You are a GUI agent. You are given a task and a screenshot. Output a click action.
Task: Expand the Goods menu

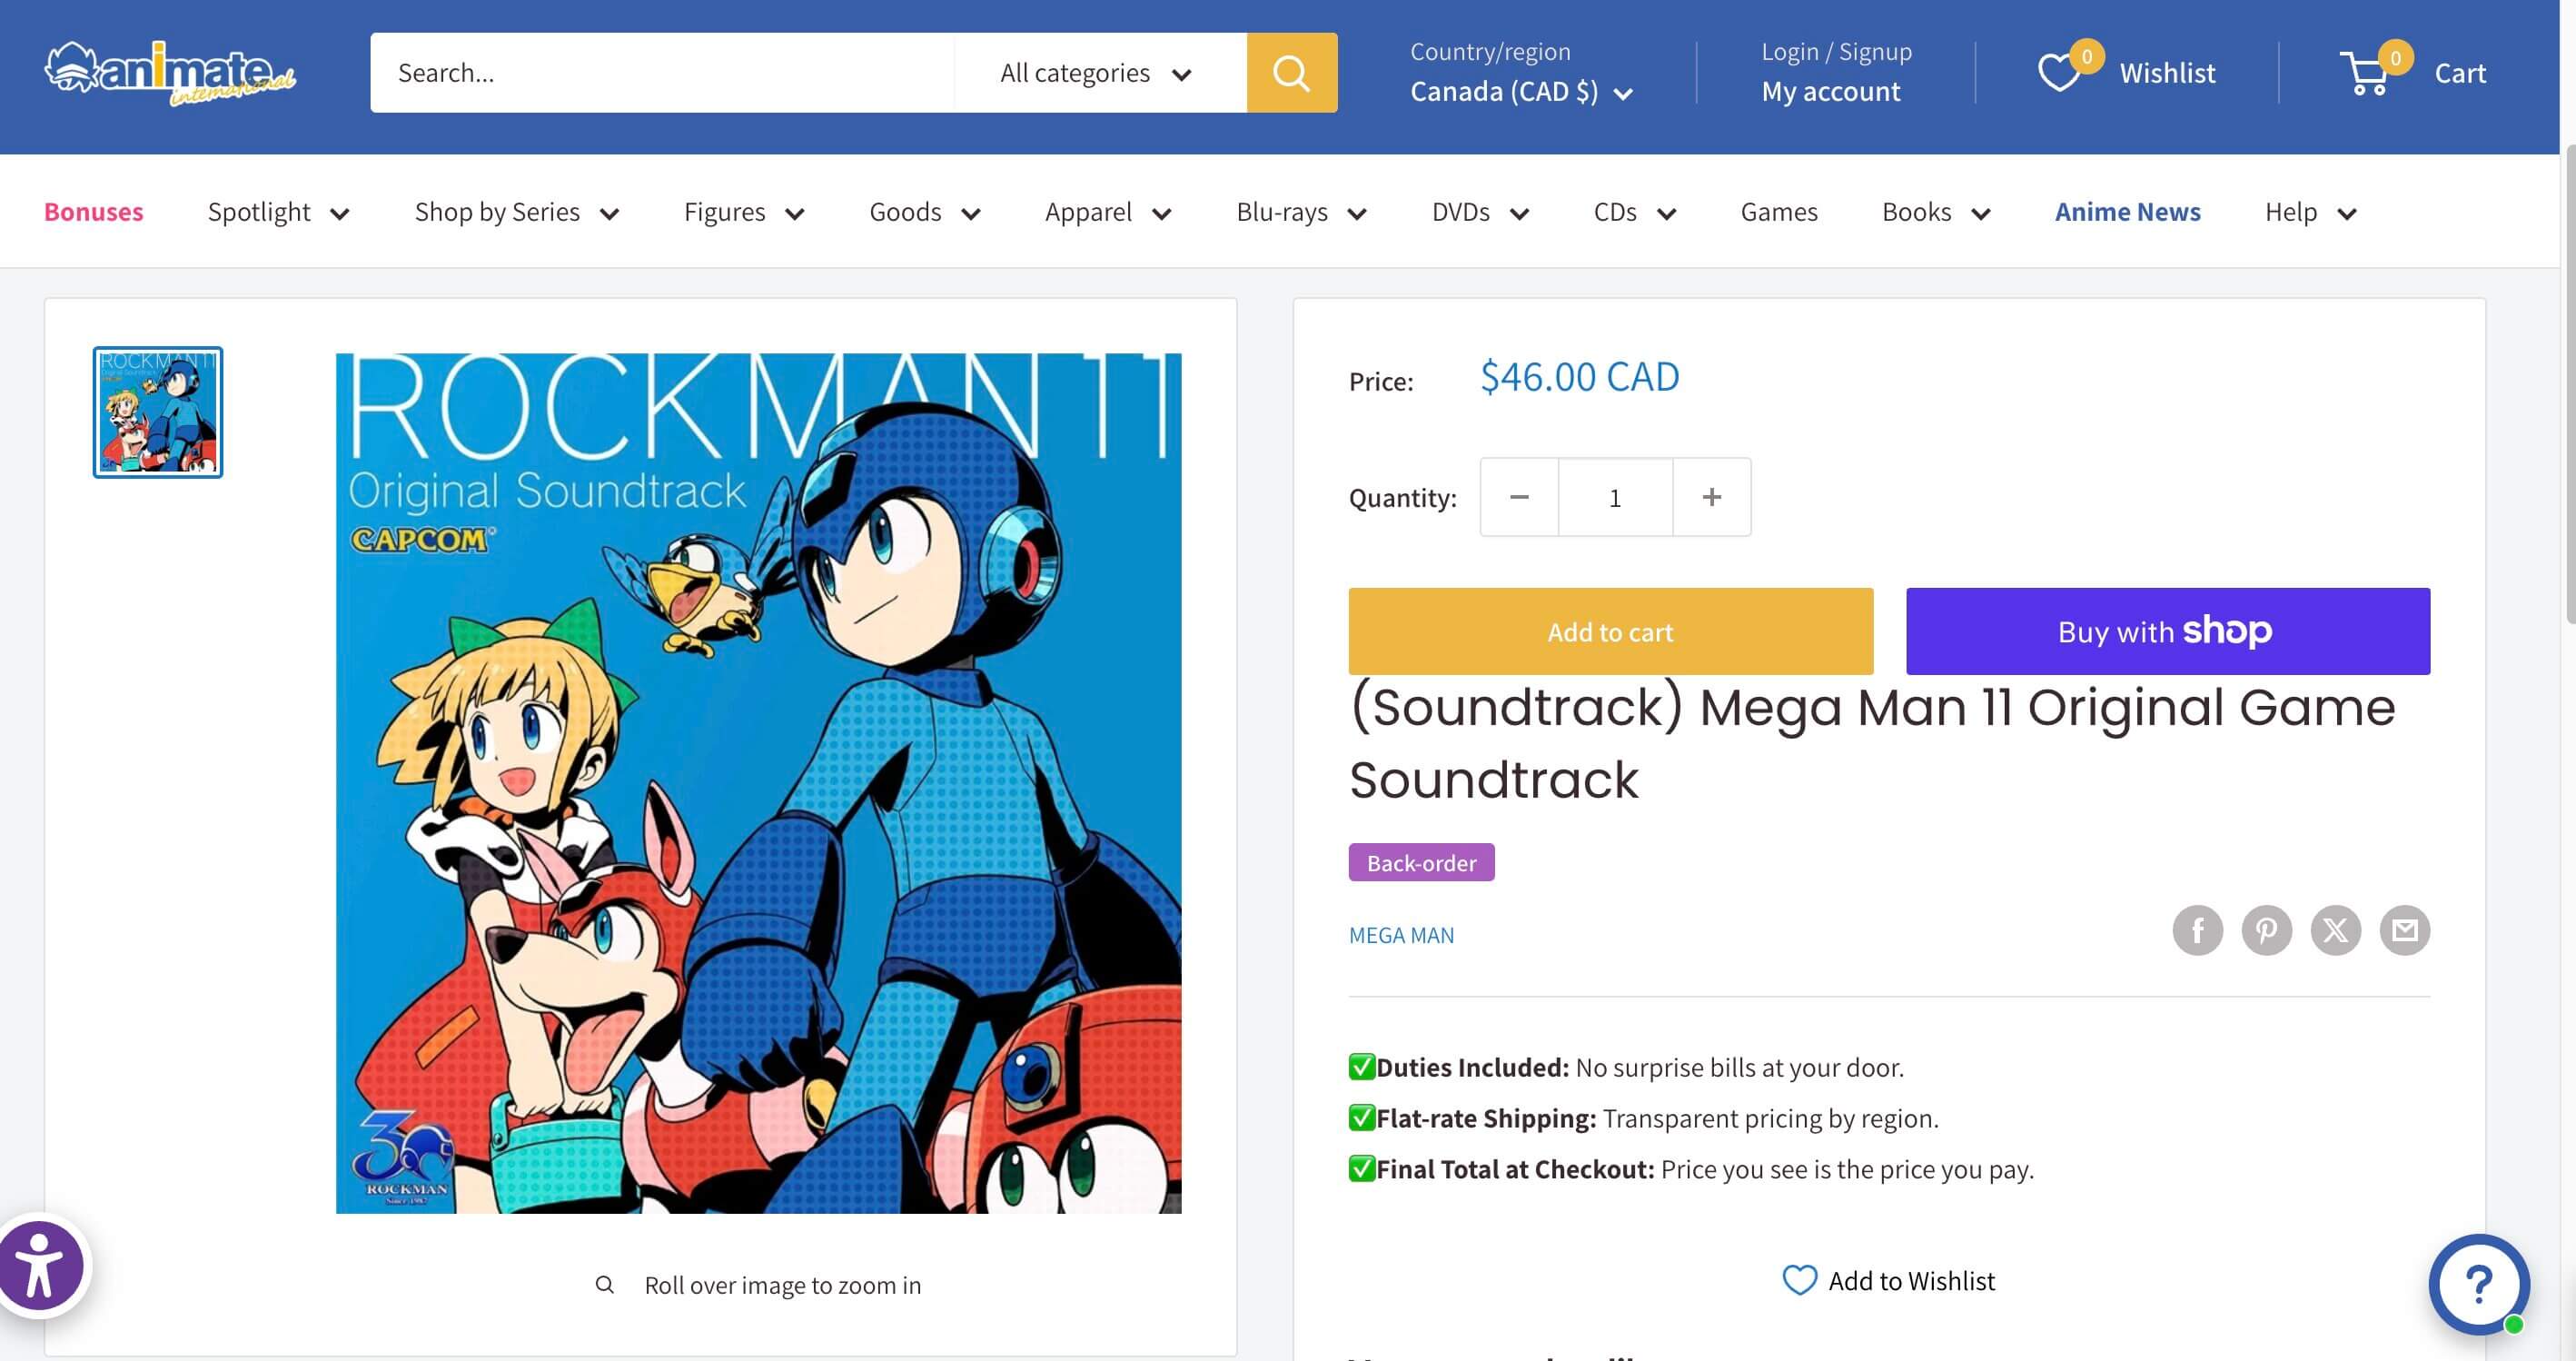coord(925,212)
